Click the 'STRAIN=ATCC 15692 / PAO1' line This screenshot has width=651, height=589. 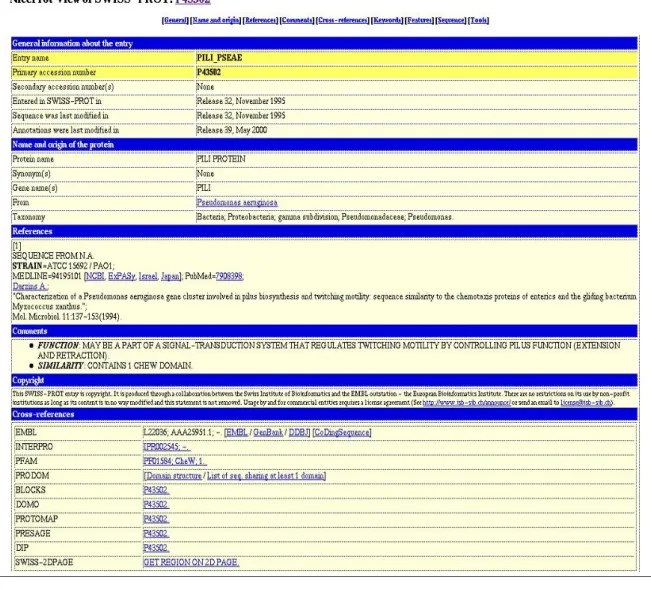click(x=63, y=266)
